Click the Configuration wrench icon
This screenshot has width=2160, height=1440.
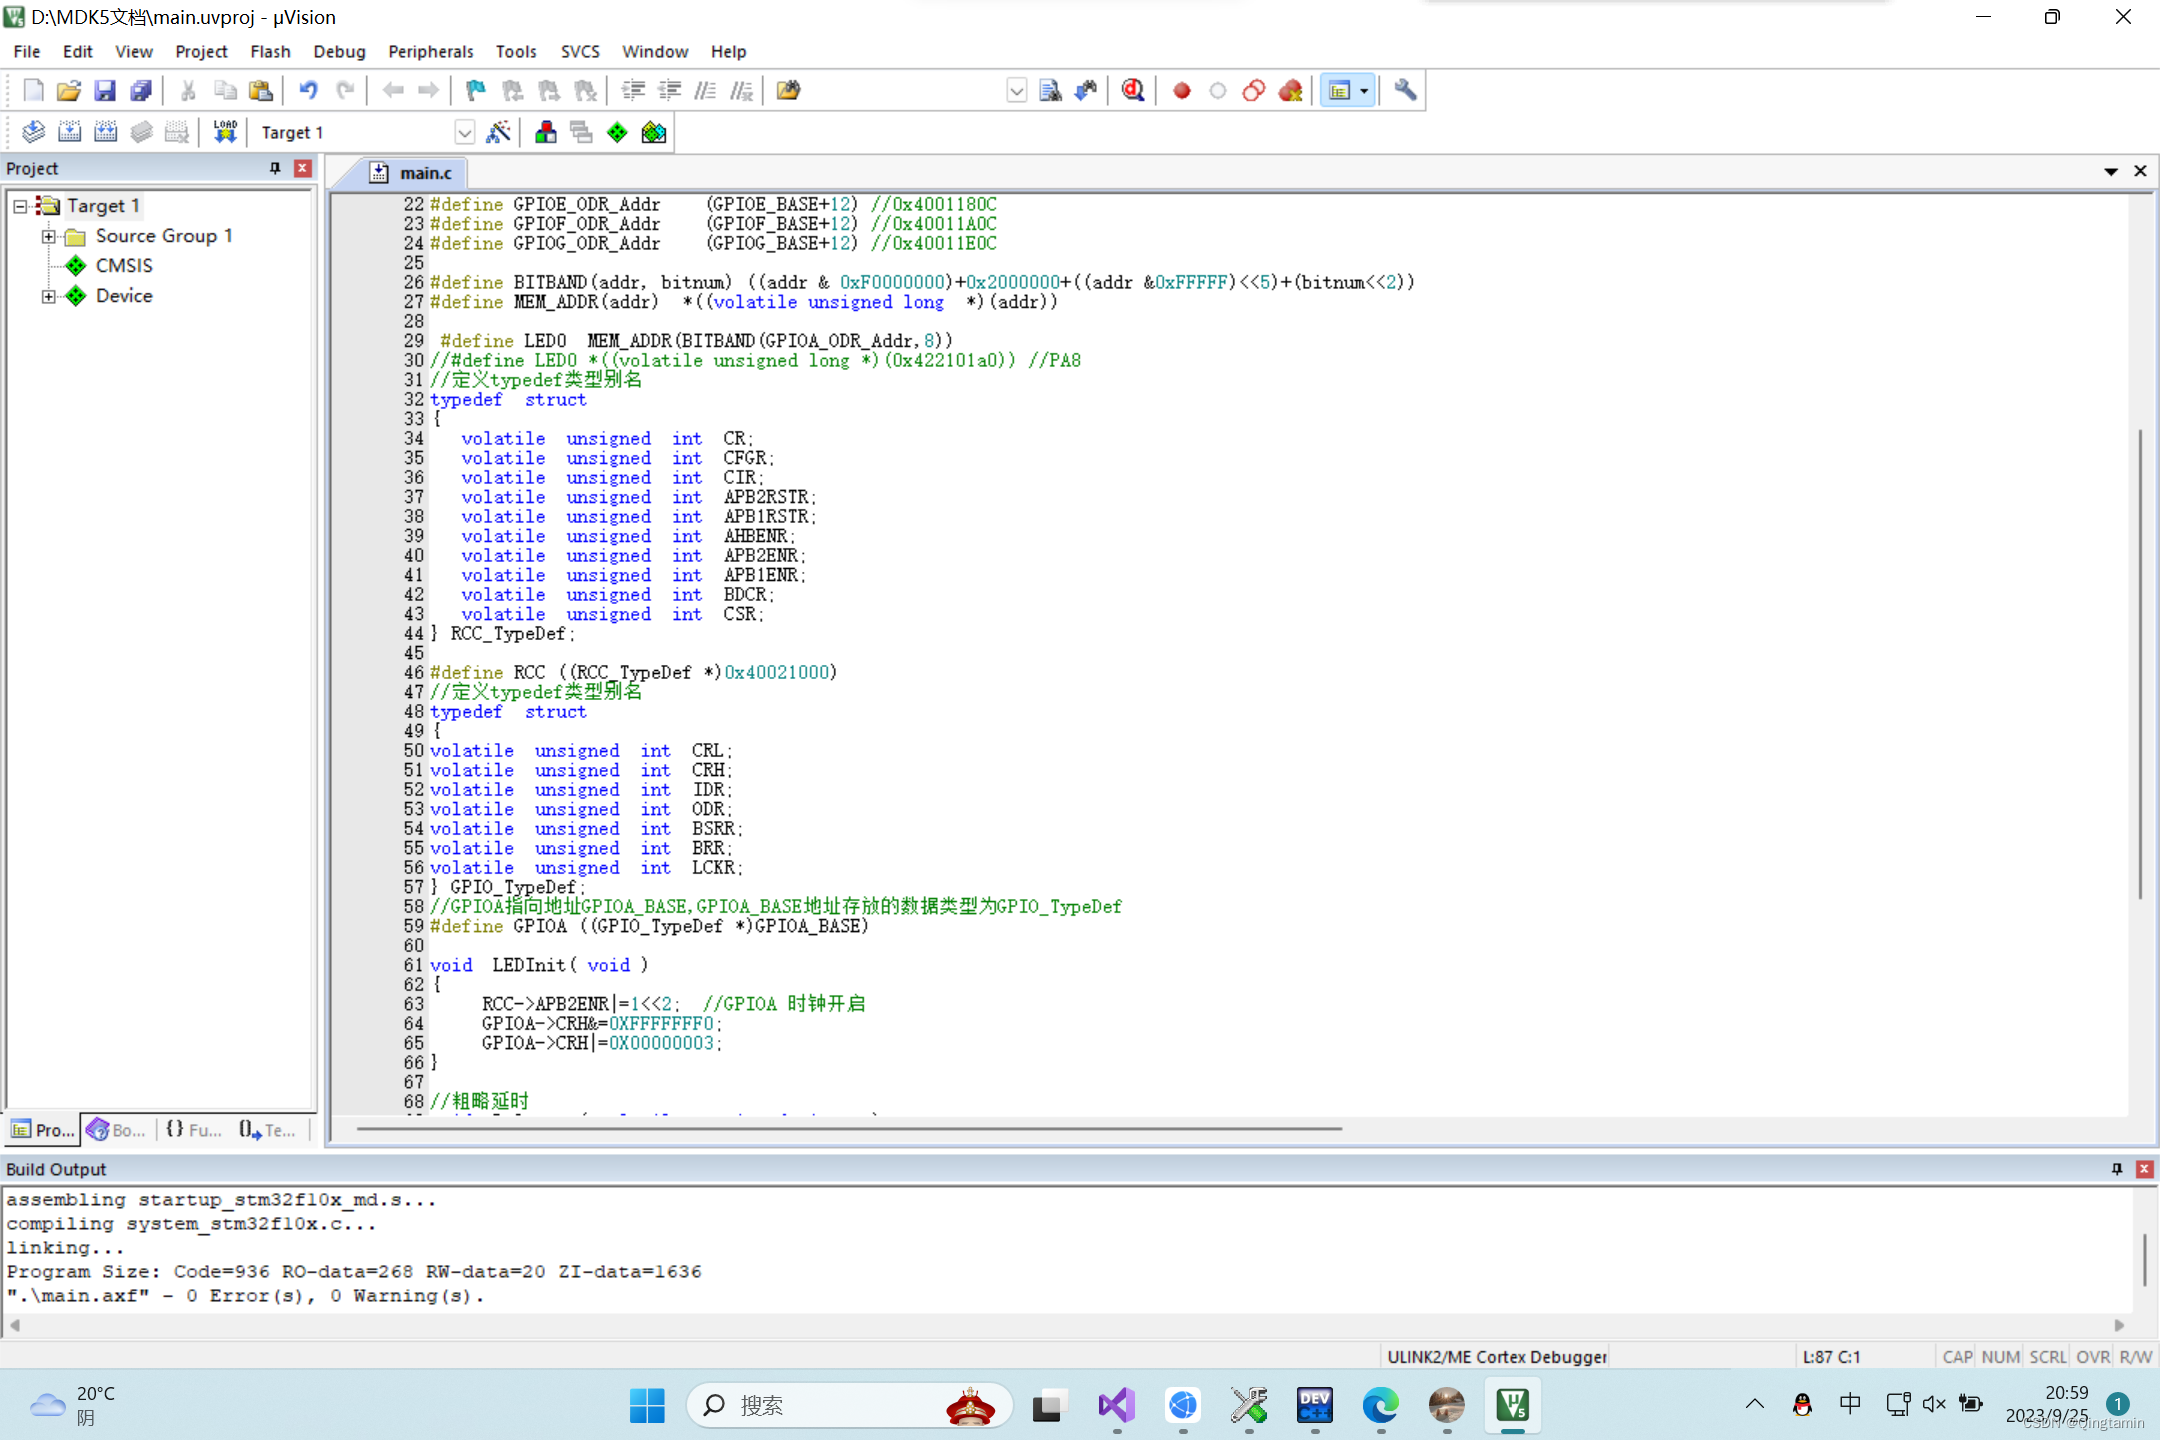click(1405, 91)
